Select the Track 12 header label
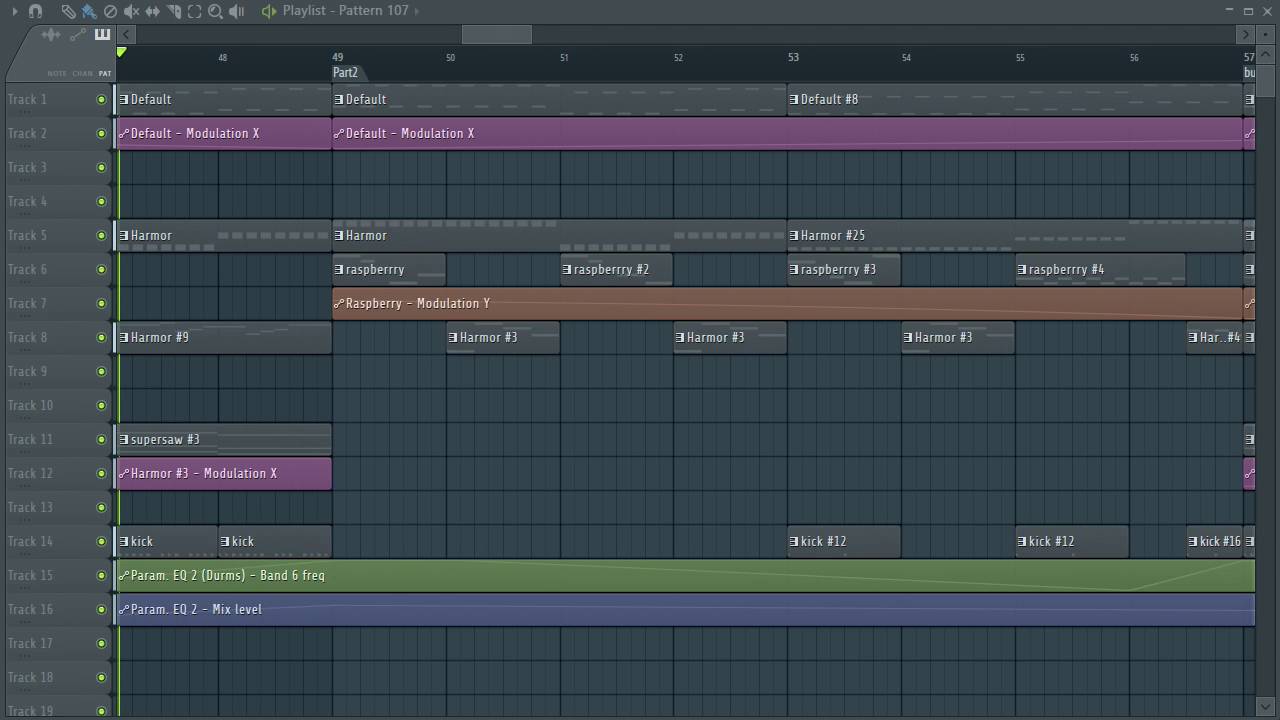Screen dimensions: 1280x720 tap(30, 473)
